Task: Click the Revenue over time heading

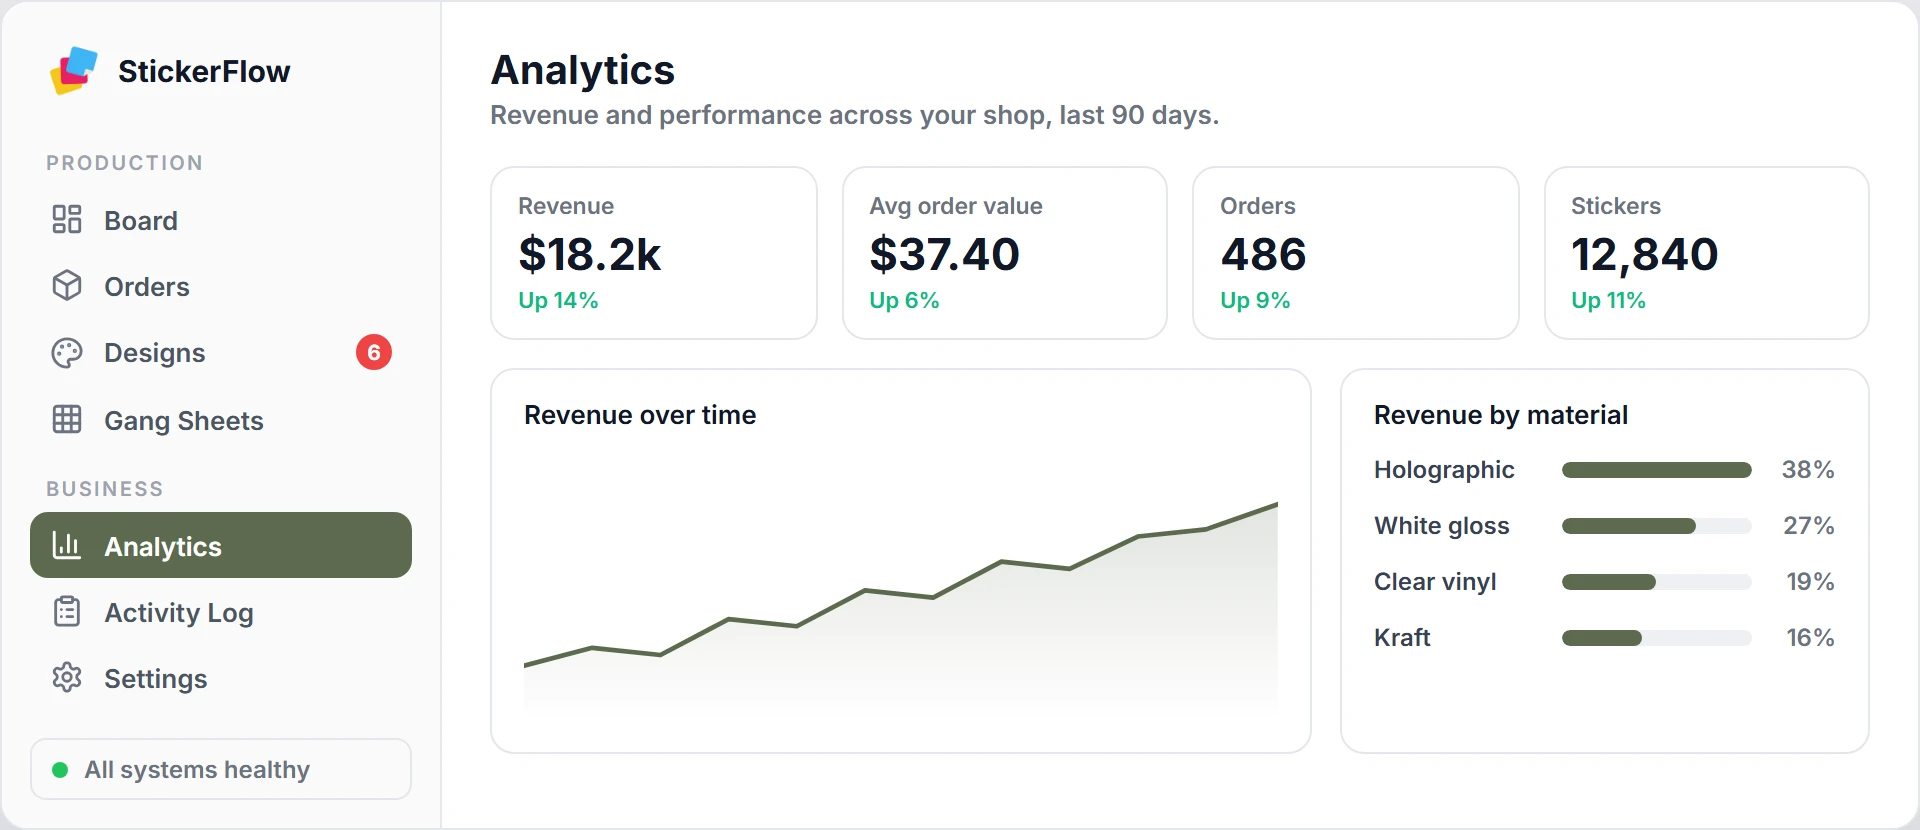Action: click(640, 415)
